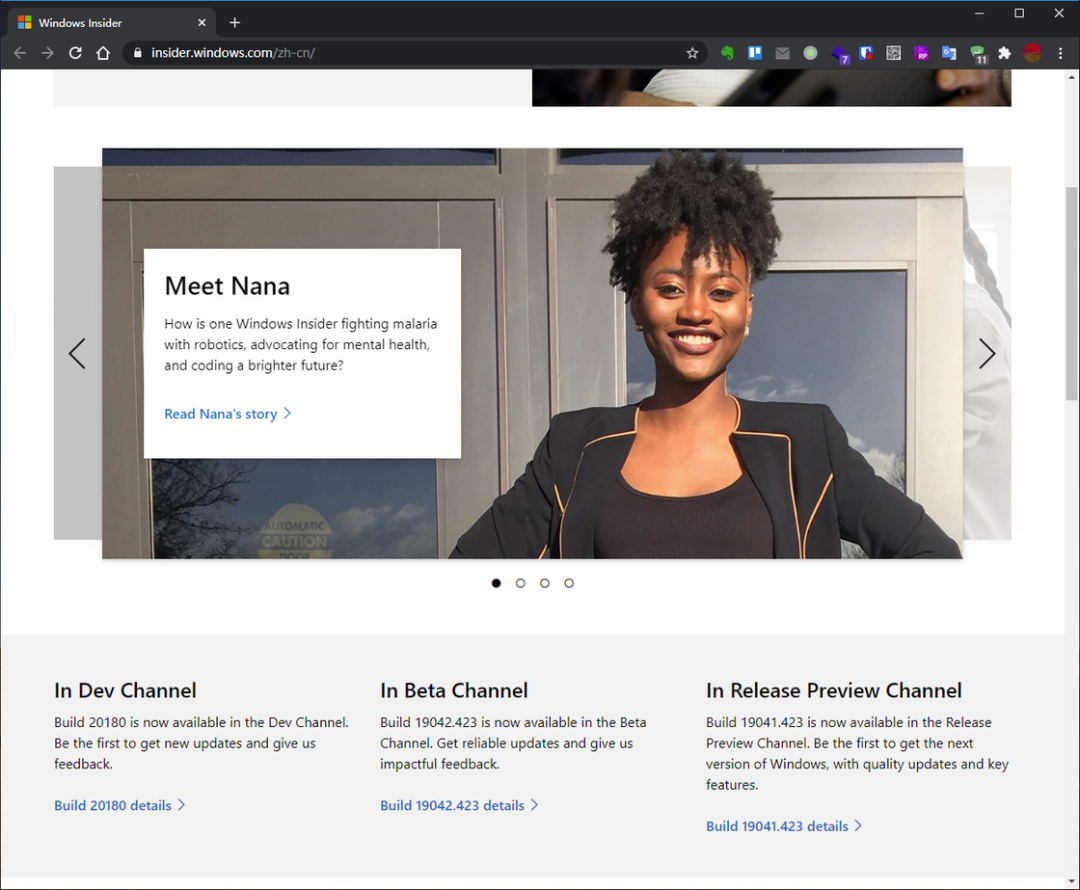Open the QR code extension
The height and width of the screenshot is (890, 1080).
(x=893, y=53)
